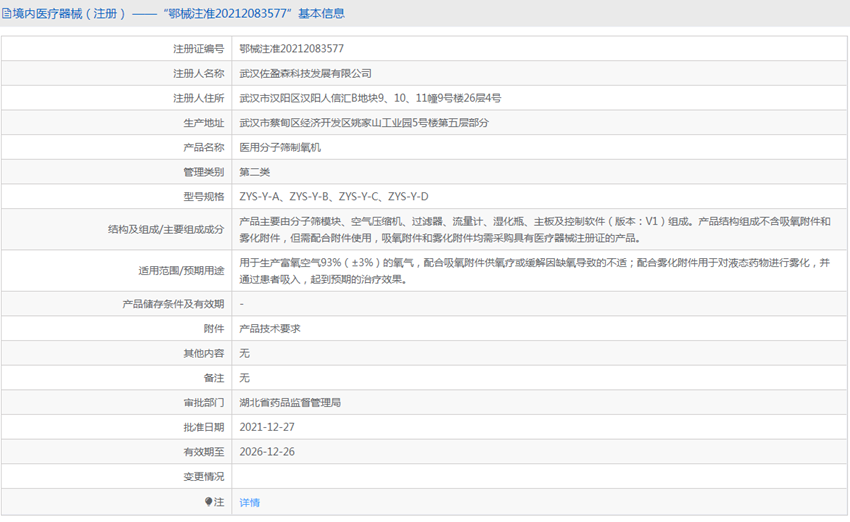Select the page title 境内医疗器械(注册) text
This screenshot has width=850, height=522.
click(x=68, y=14)
